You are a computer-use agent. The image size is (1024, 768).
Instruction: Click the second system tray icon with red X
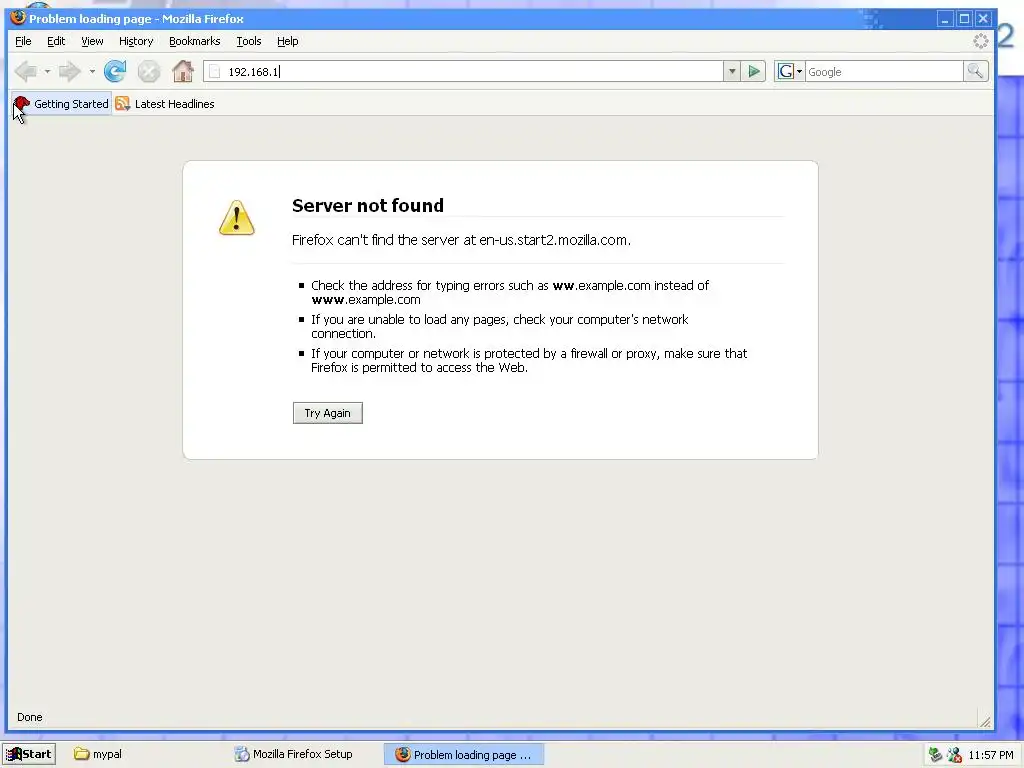(x=954, y=755)
